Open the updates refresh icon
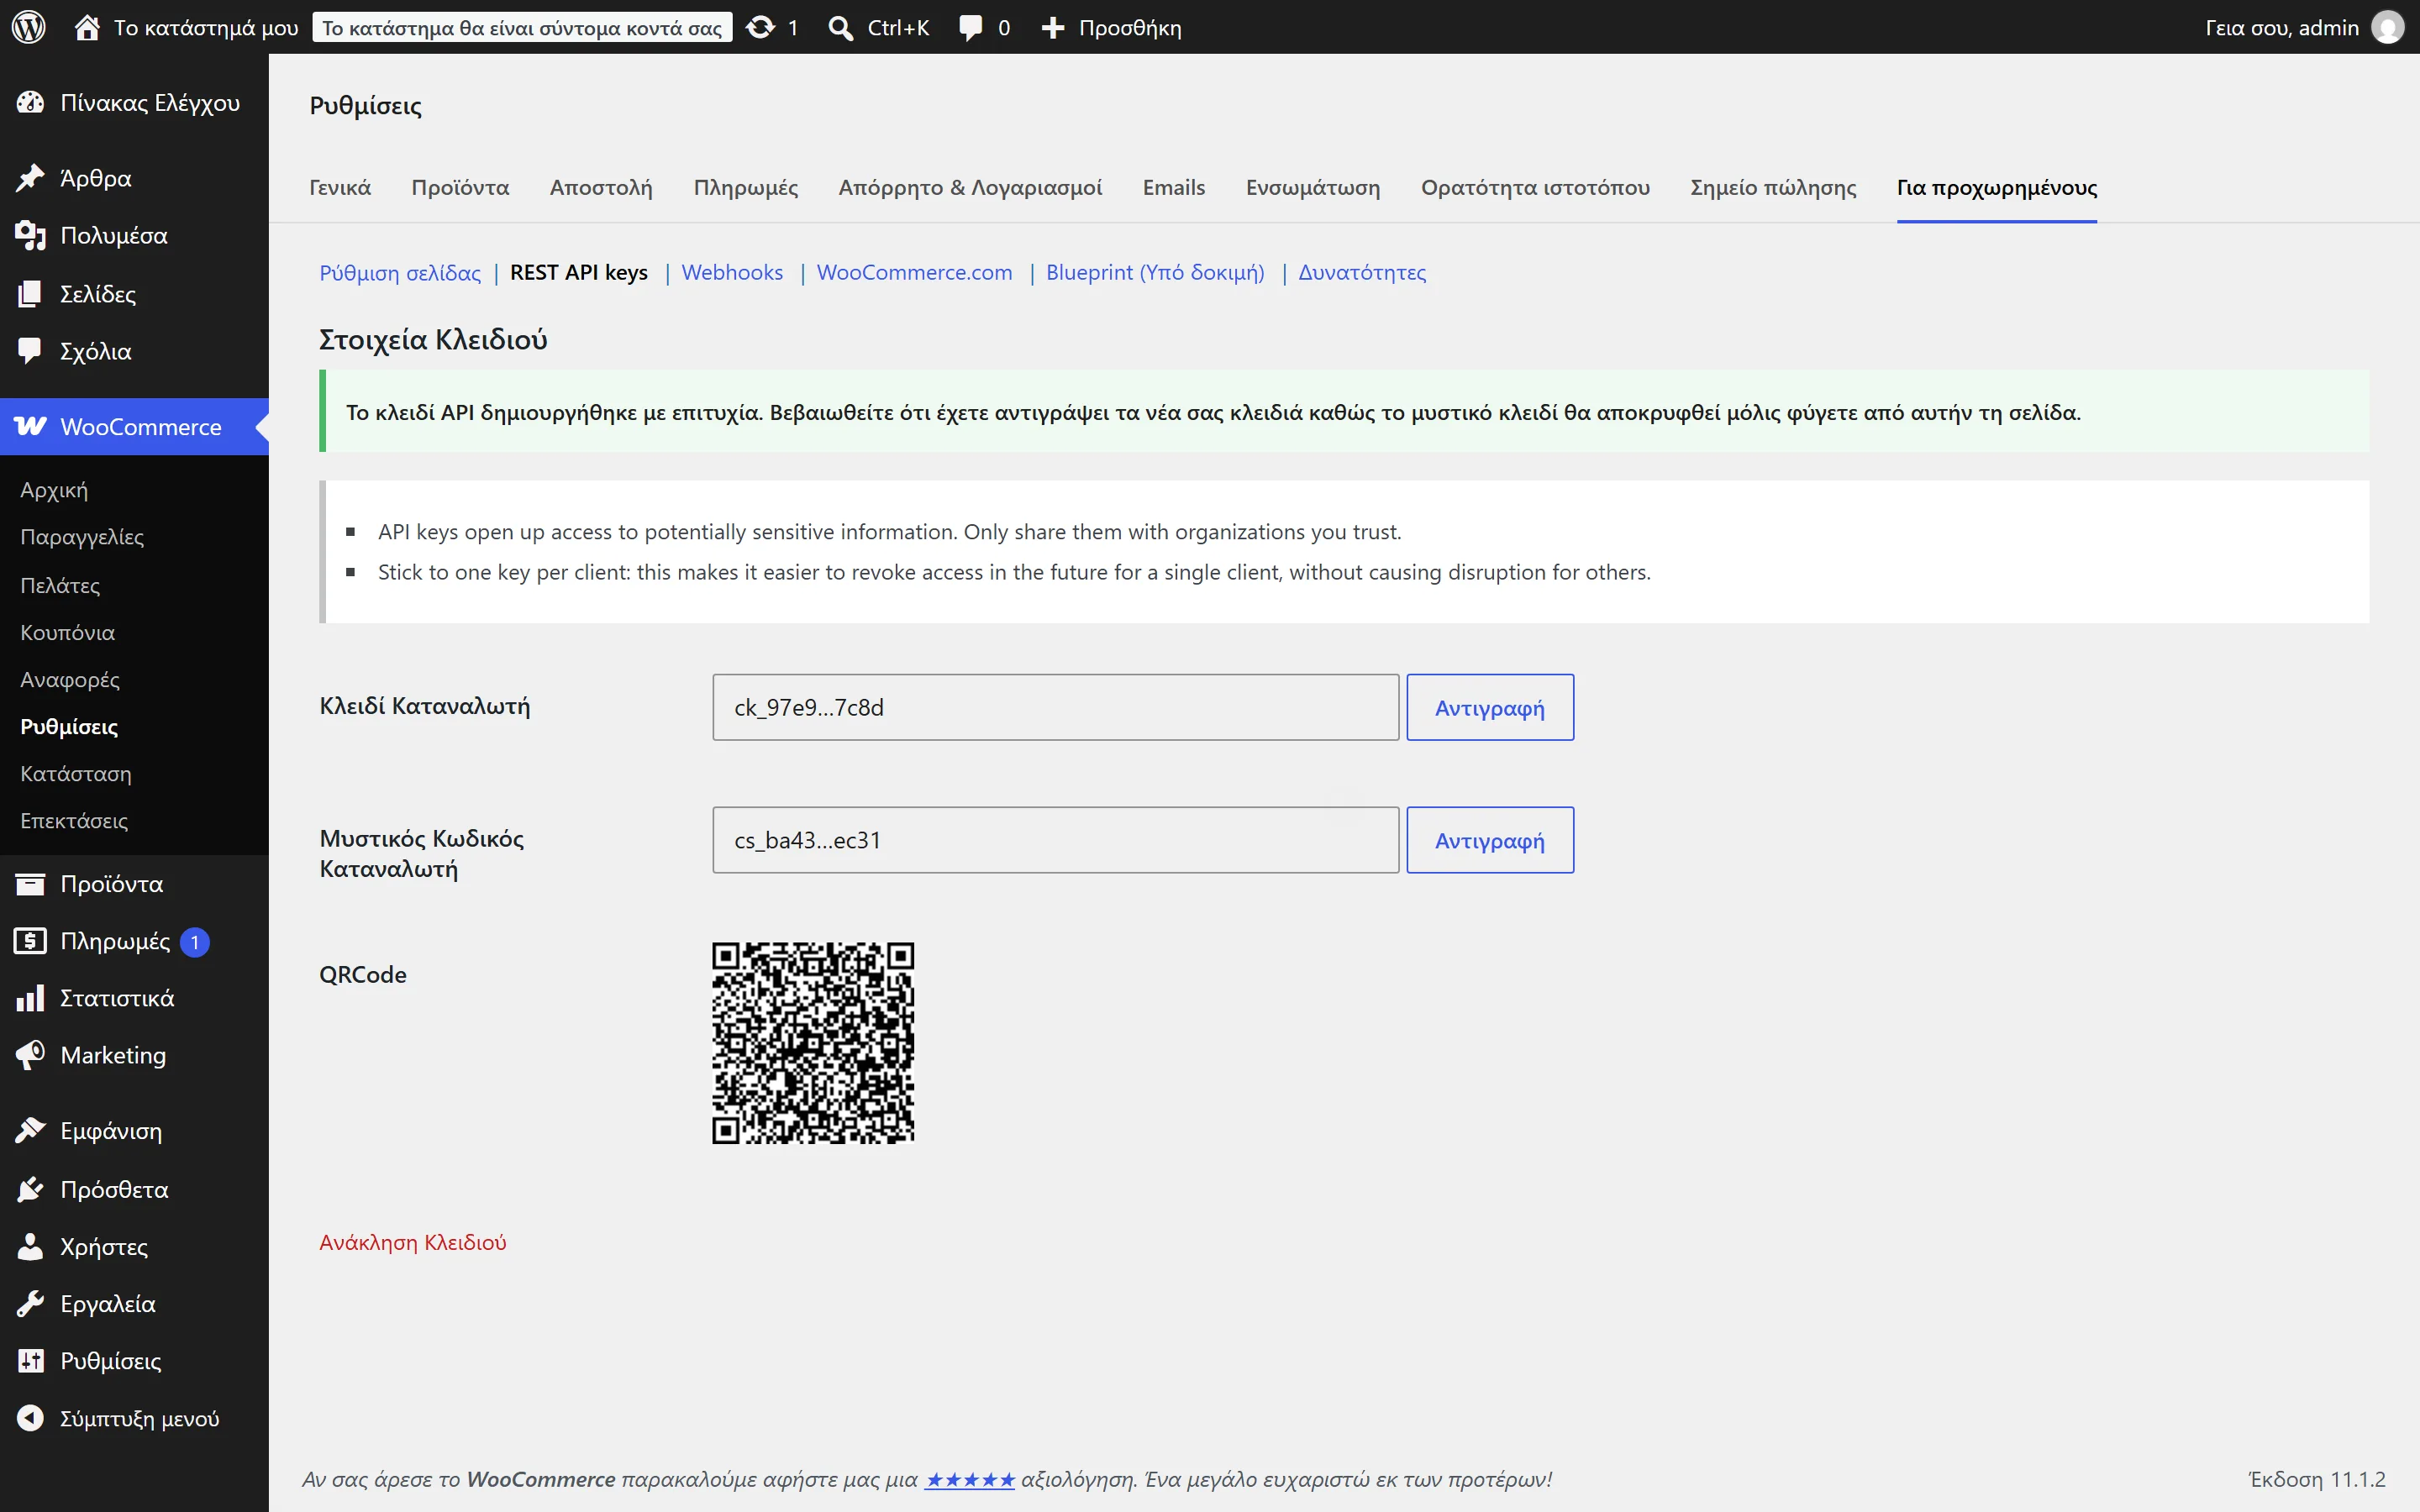This screenshot has height=1512, width=2420. coord(761,27)
